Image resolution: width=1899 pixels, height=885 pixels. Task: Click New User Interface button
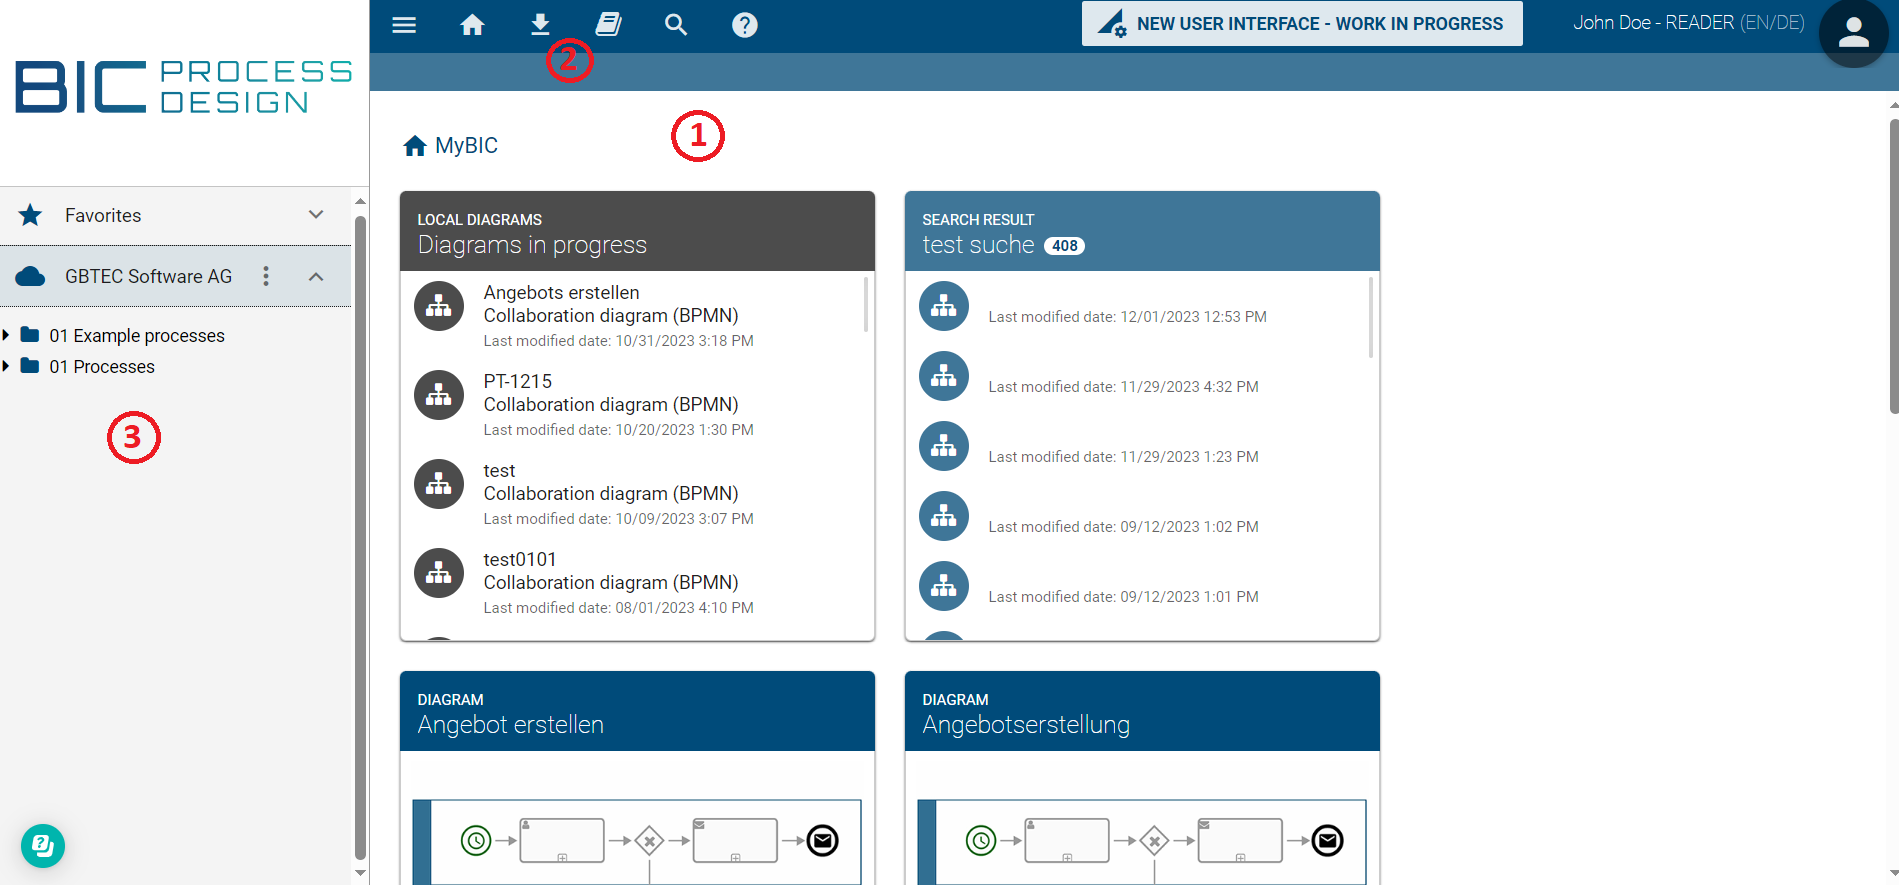coord(1301,24)
